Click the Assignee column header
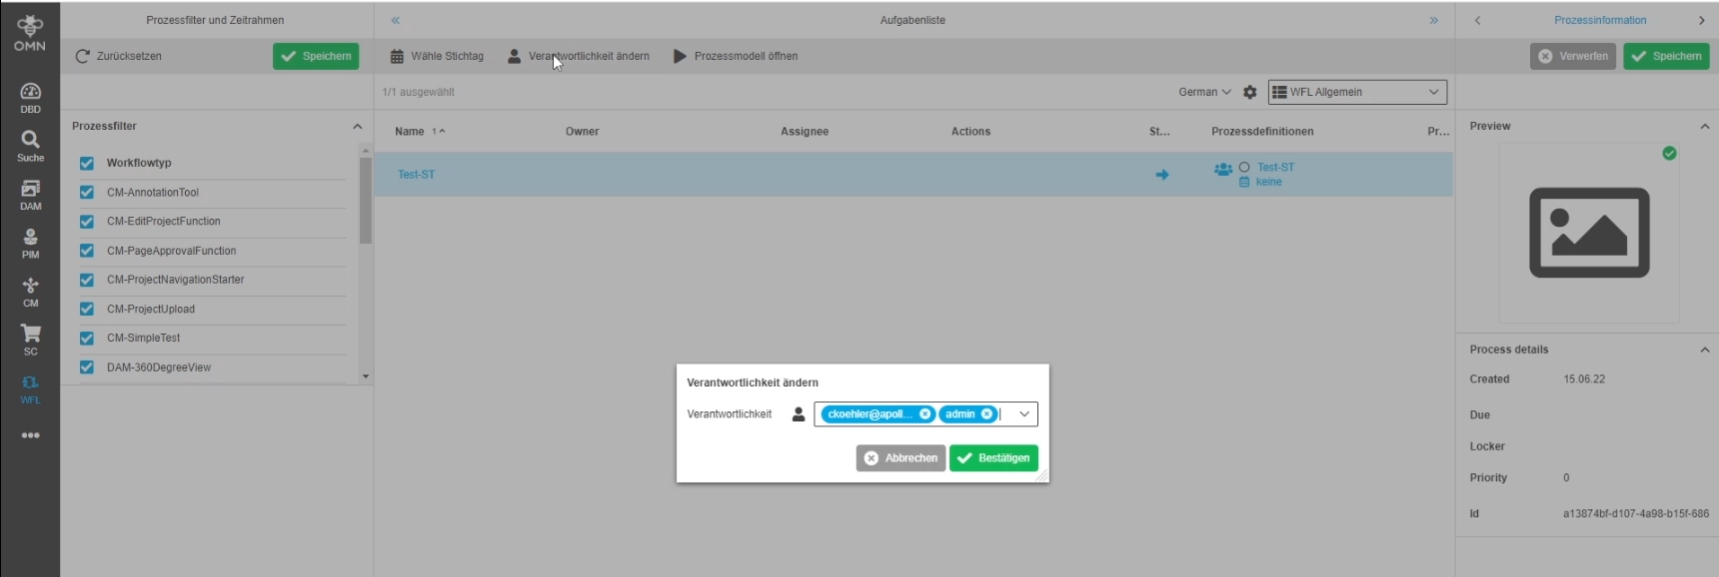This screenshot has height=577, width=1719. click(x=805, y=131)
